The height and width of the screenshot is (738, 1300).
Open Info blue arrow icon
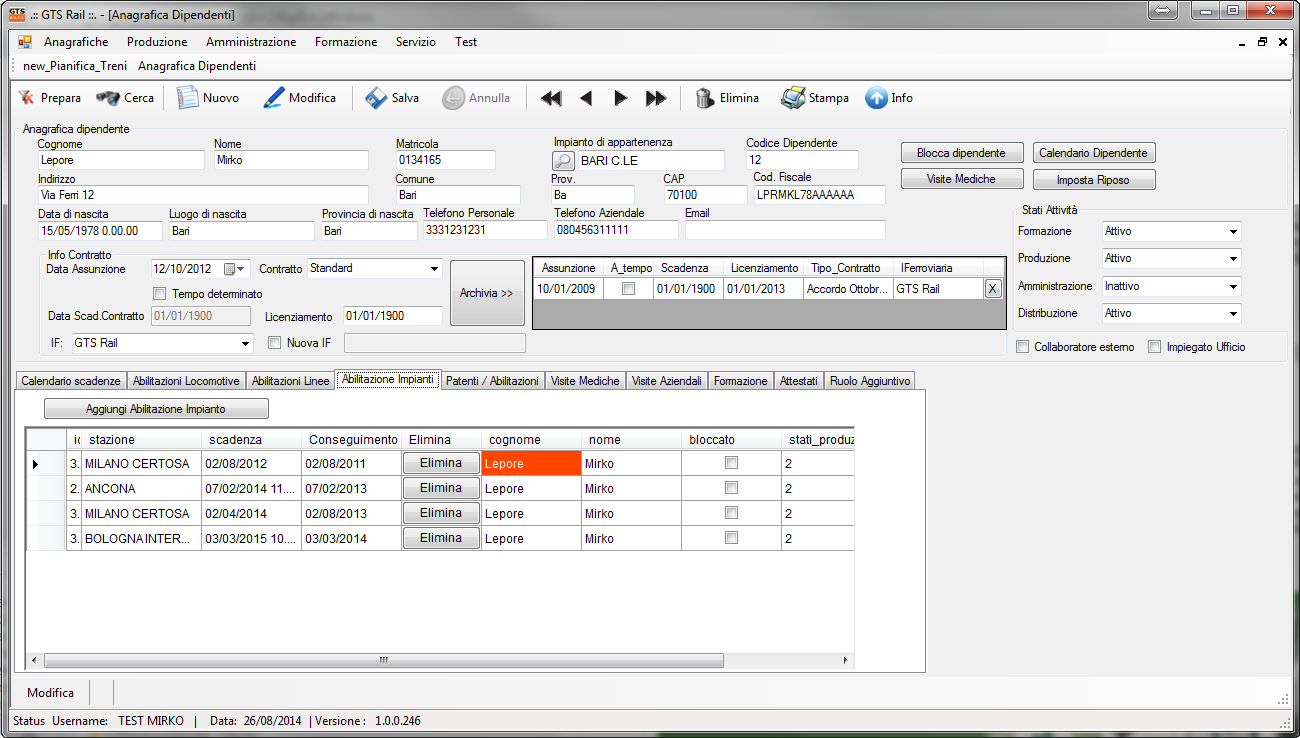tap(876, 98)
